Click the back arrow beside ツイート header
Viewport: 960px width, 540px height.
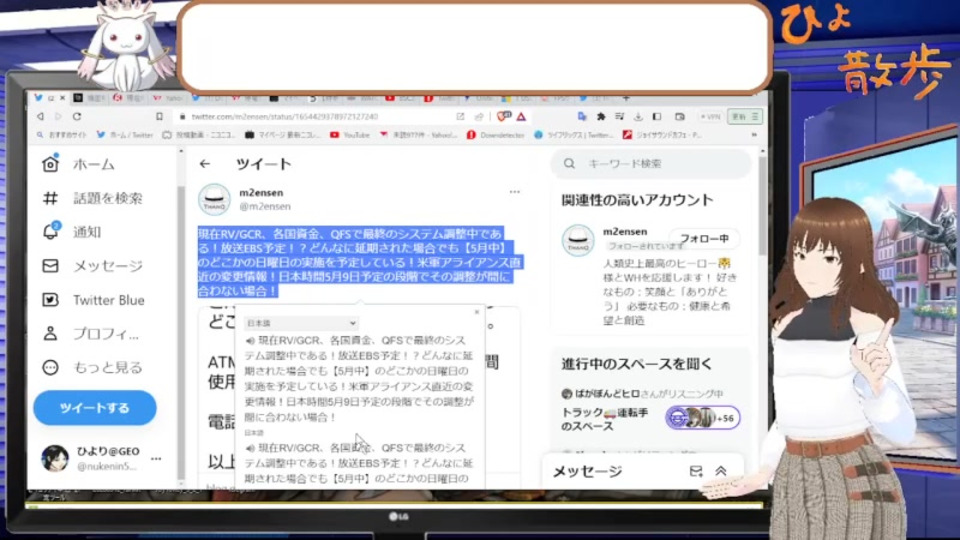[x=205, y=164]
